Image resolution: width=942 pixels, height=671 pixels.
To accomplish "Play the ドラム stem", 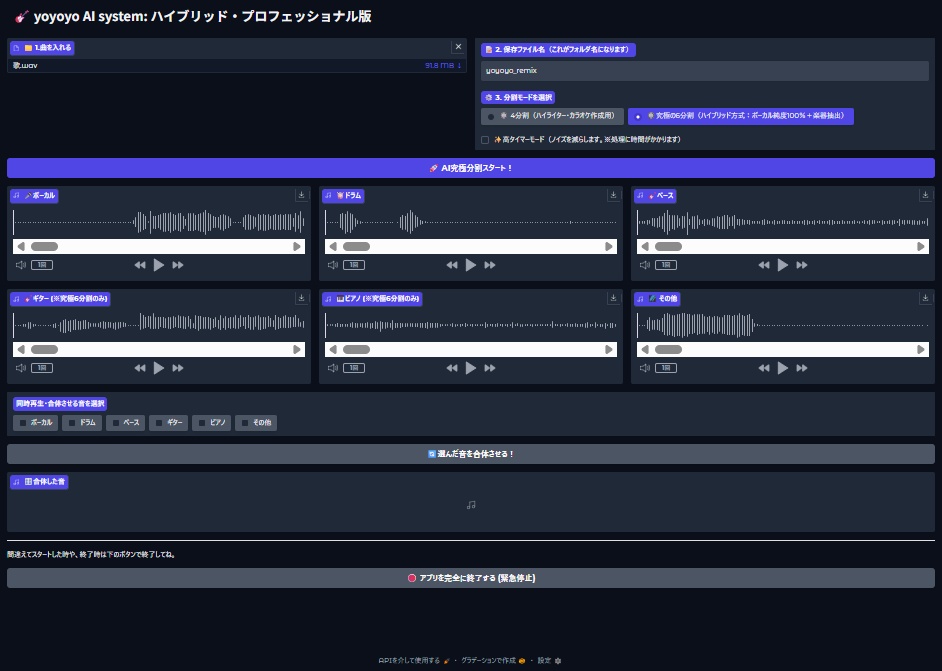I will 470,264.
